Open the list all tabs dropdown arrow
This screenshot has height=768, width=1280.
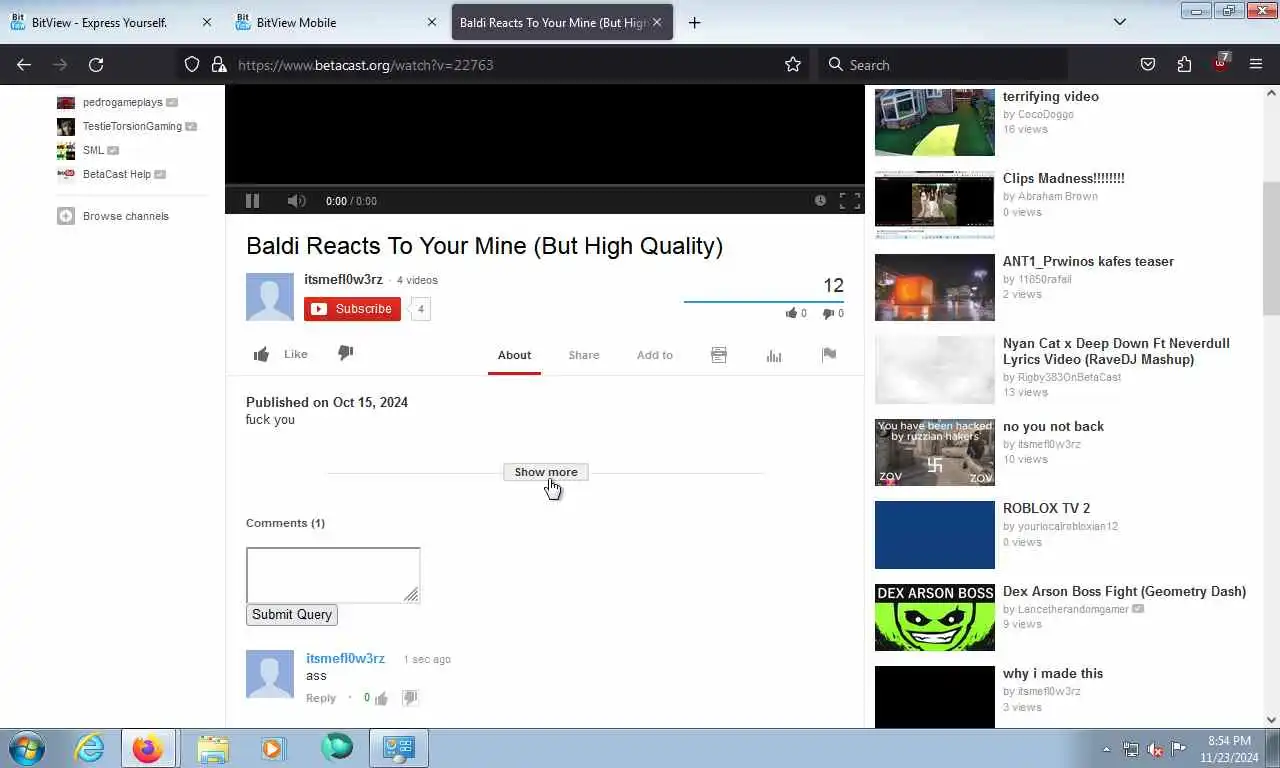[x=1120, y=22]
